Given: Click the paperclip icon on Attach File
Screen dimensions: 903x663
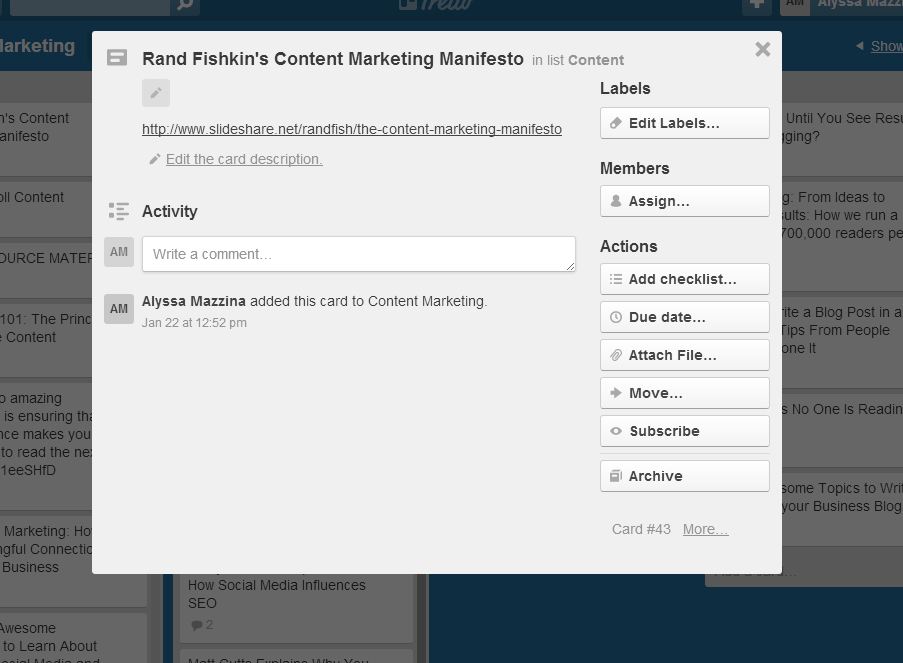Looking at the screenshot, I should [x=616, y=355].
